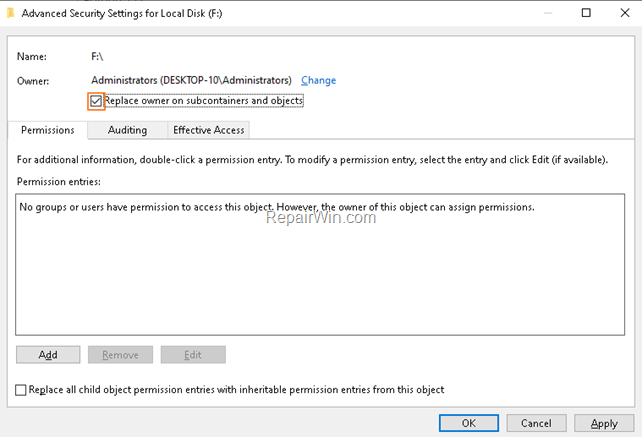Maximize the Advanced Security Settings window

[x=586, y=13]
